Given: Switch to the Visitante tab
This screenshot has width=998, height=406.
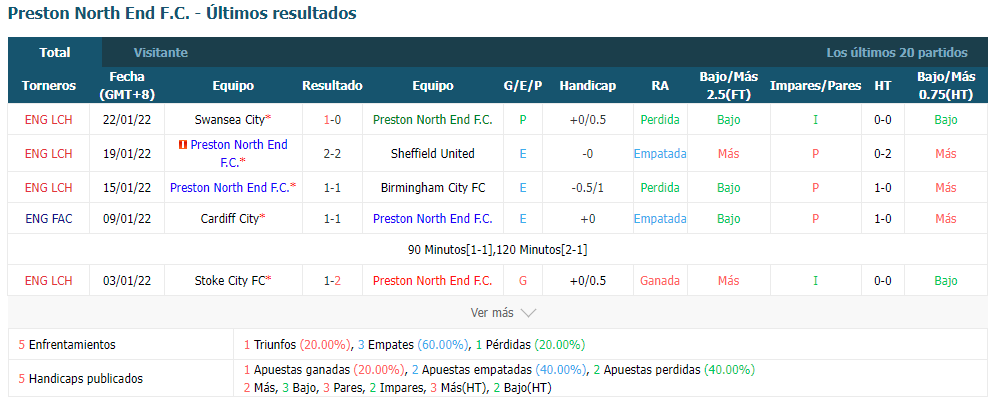Looking at the screenshot, I should tap(160, 53).
